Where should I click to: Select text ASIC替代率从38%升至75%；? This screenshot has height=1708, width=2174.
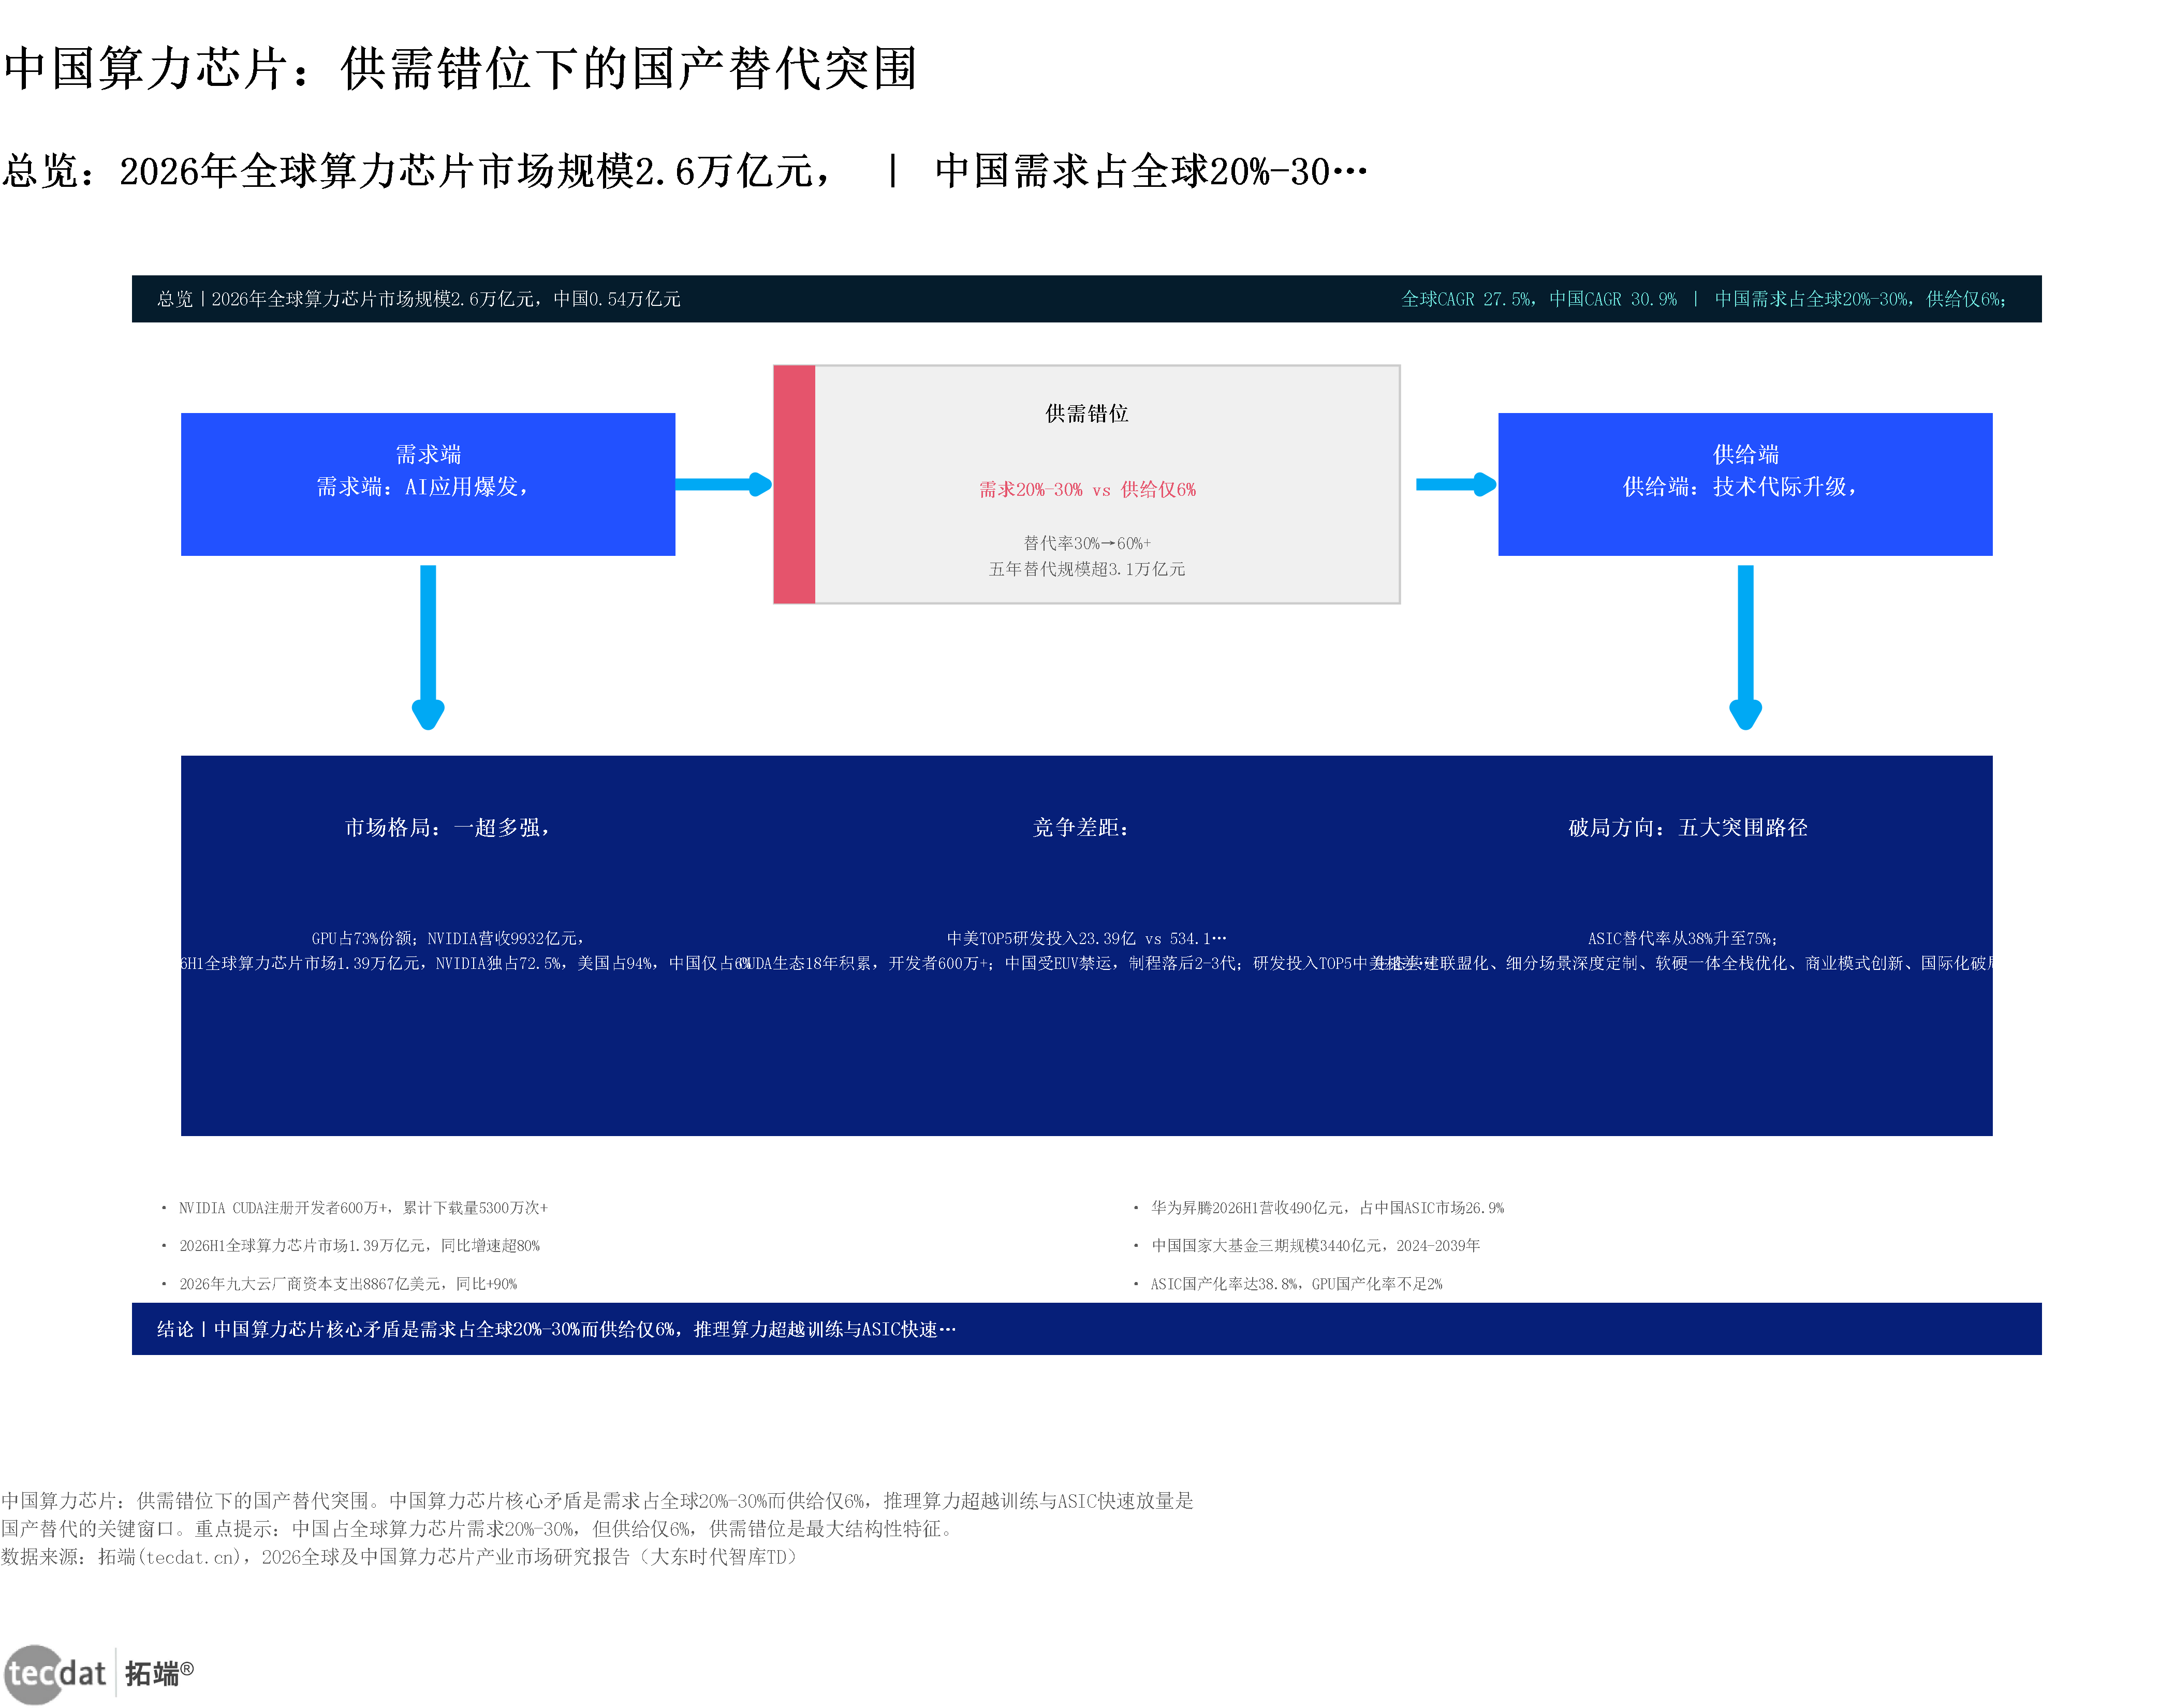coord(1684,938)
